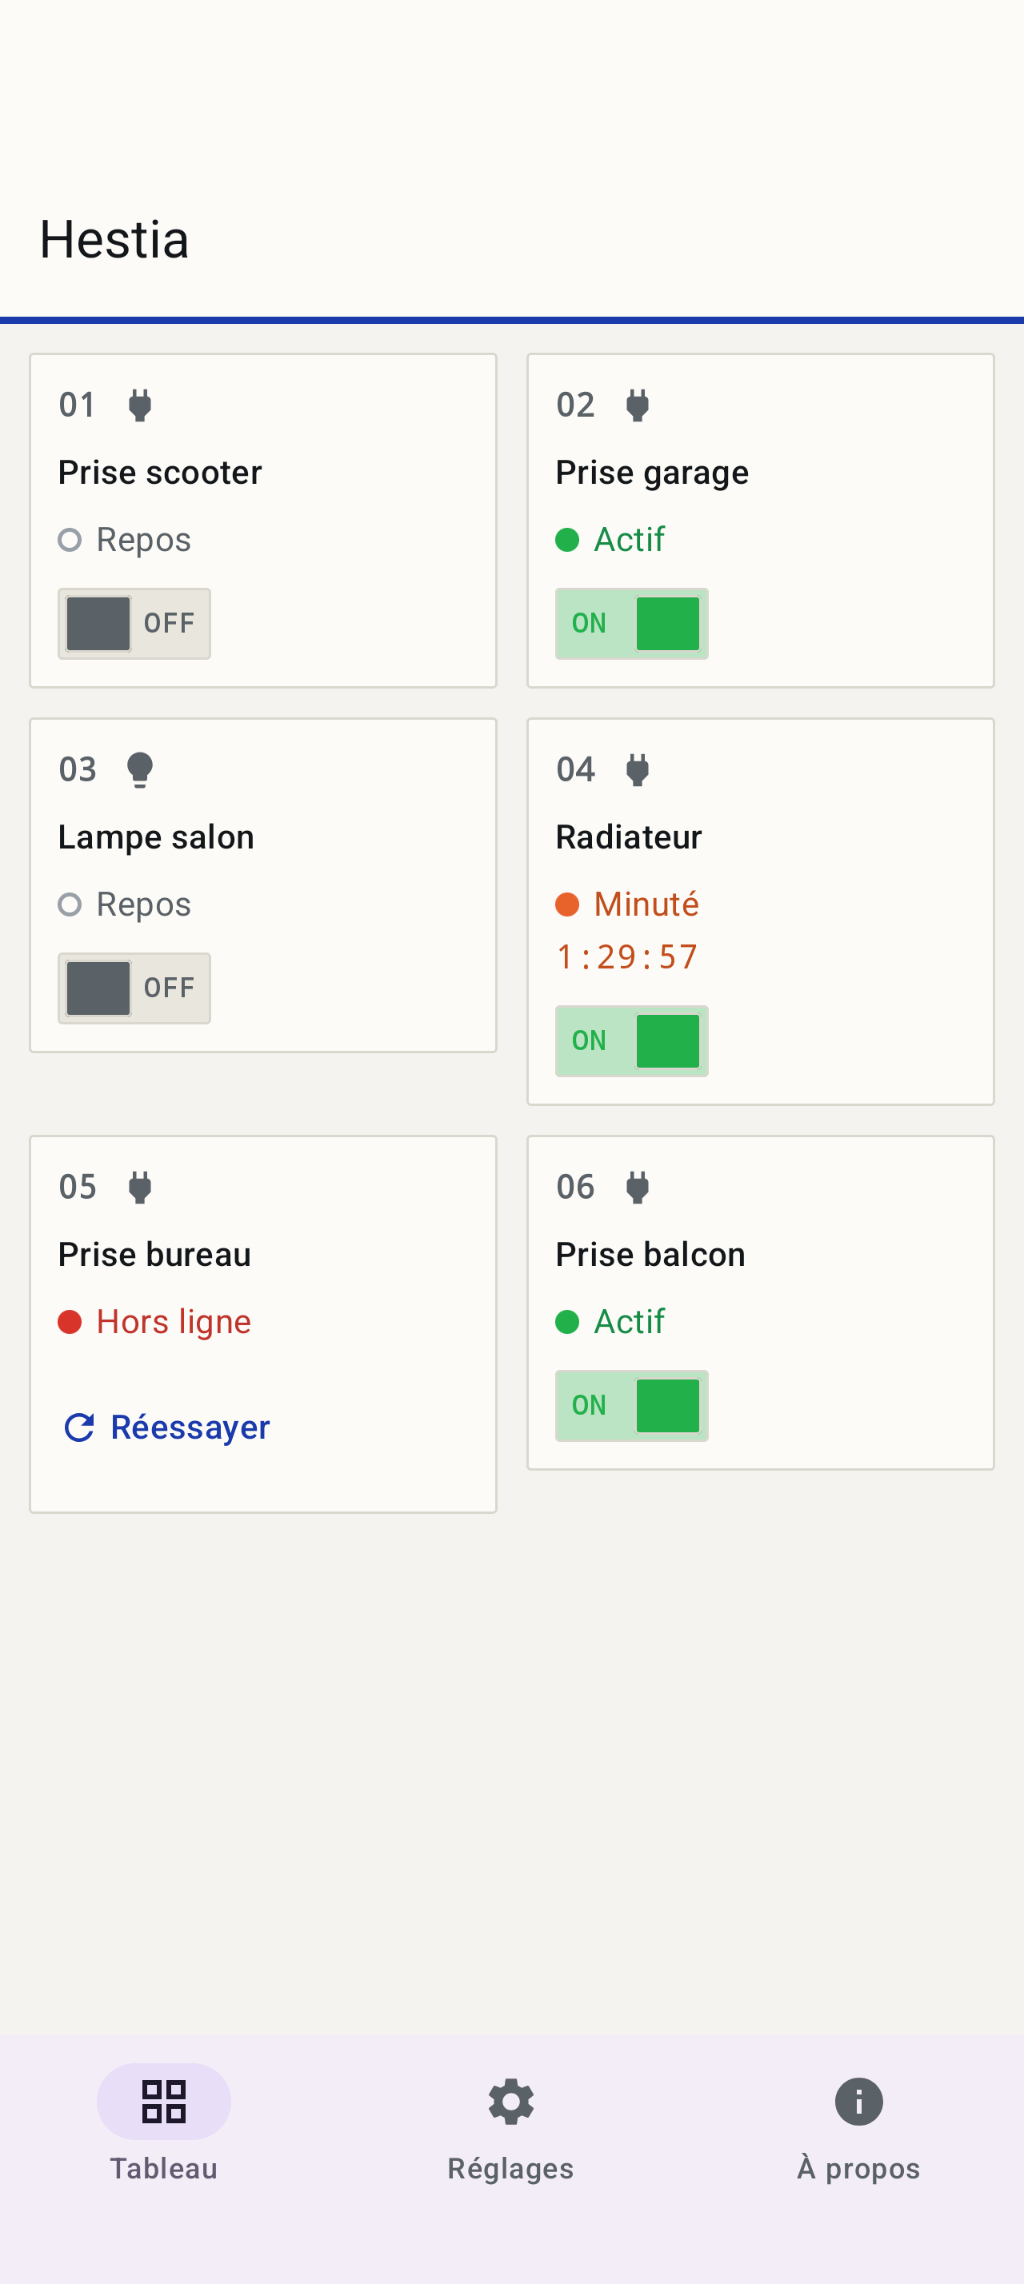The height and width of the screenshot is (2284, 1024).
Task: Click the plug icon on Prise scooter card
Action: [x=140, y=405]
